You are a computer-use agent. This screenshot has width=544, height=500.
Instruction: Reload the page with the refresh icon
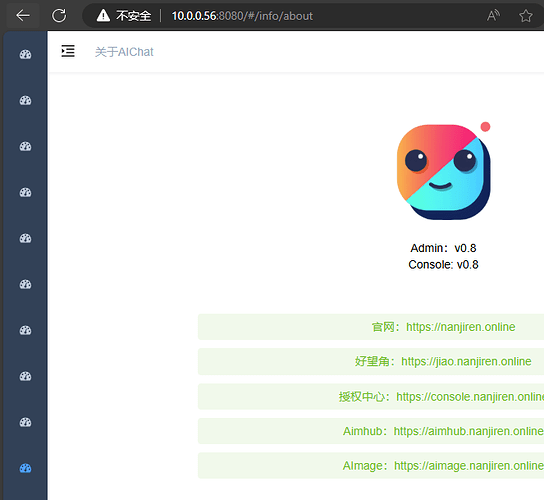[59, 16]
